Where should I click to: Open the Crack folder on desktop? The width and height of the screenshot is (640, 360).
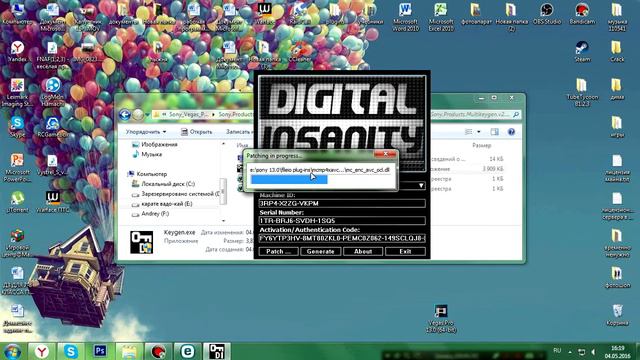pyautogui.click(x=617, y=51)
